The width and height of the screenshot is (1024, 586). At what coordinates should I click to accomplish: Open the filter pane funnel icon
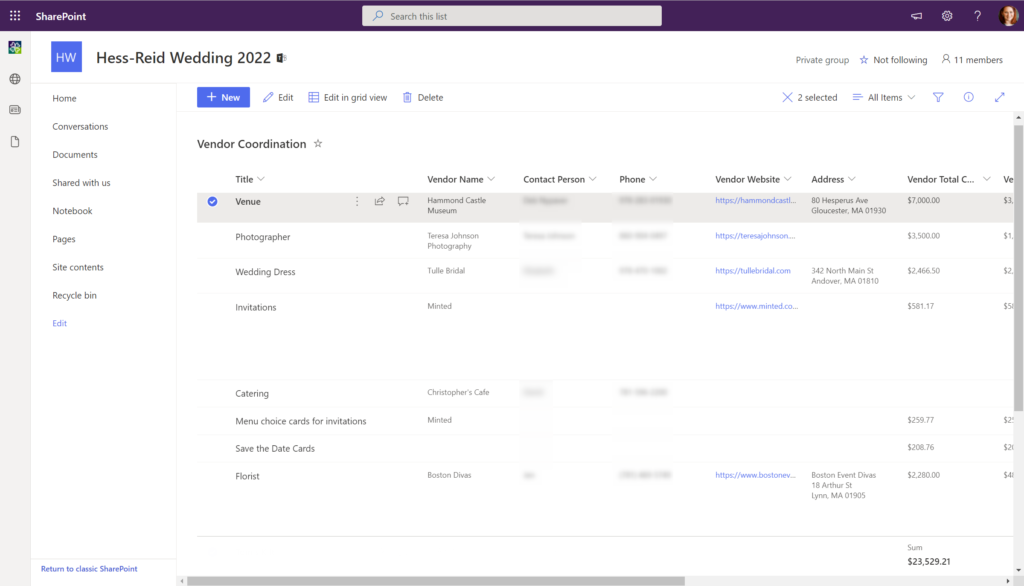click(938, 97)
